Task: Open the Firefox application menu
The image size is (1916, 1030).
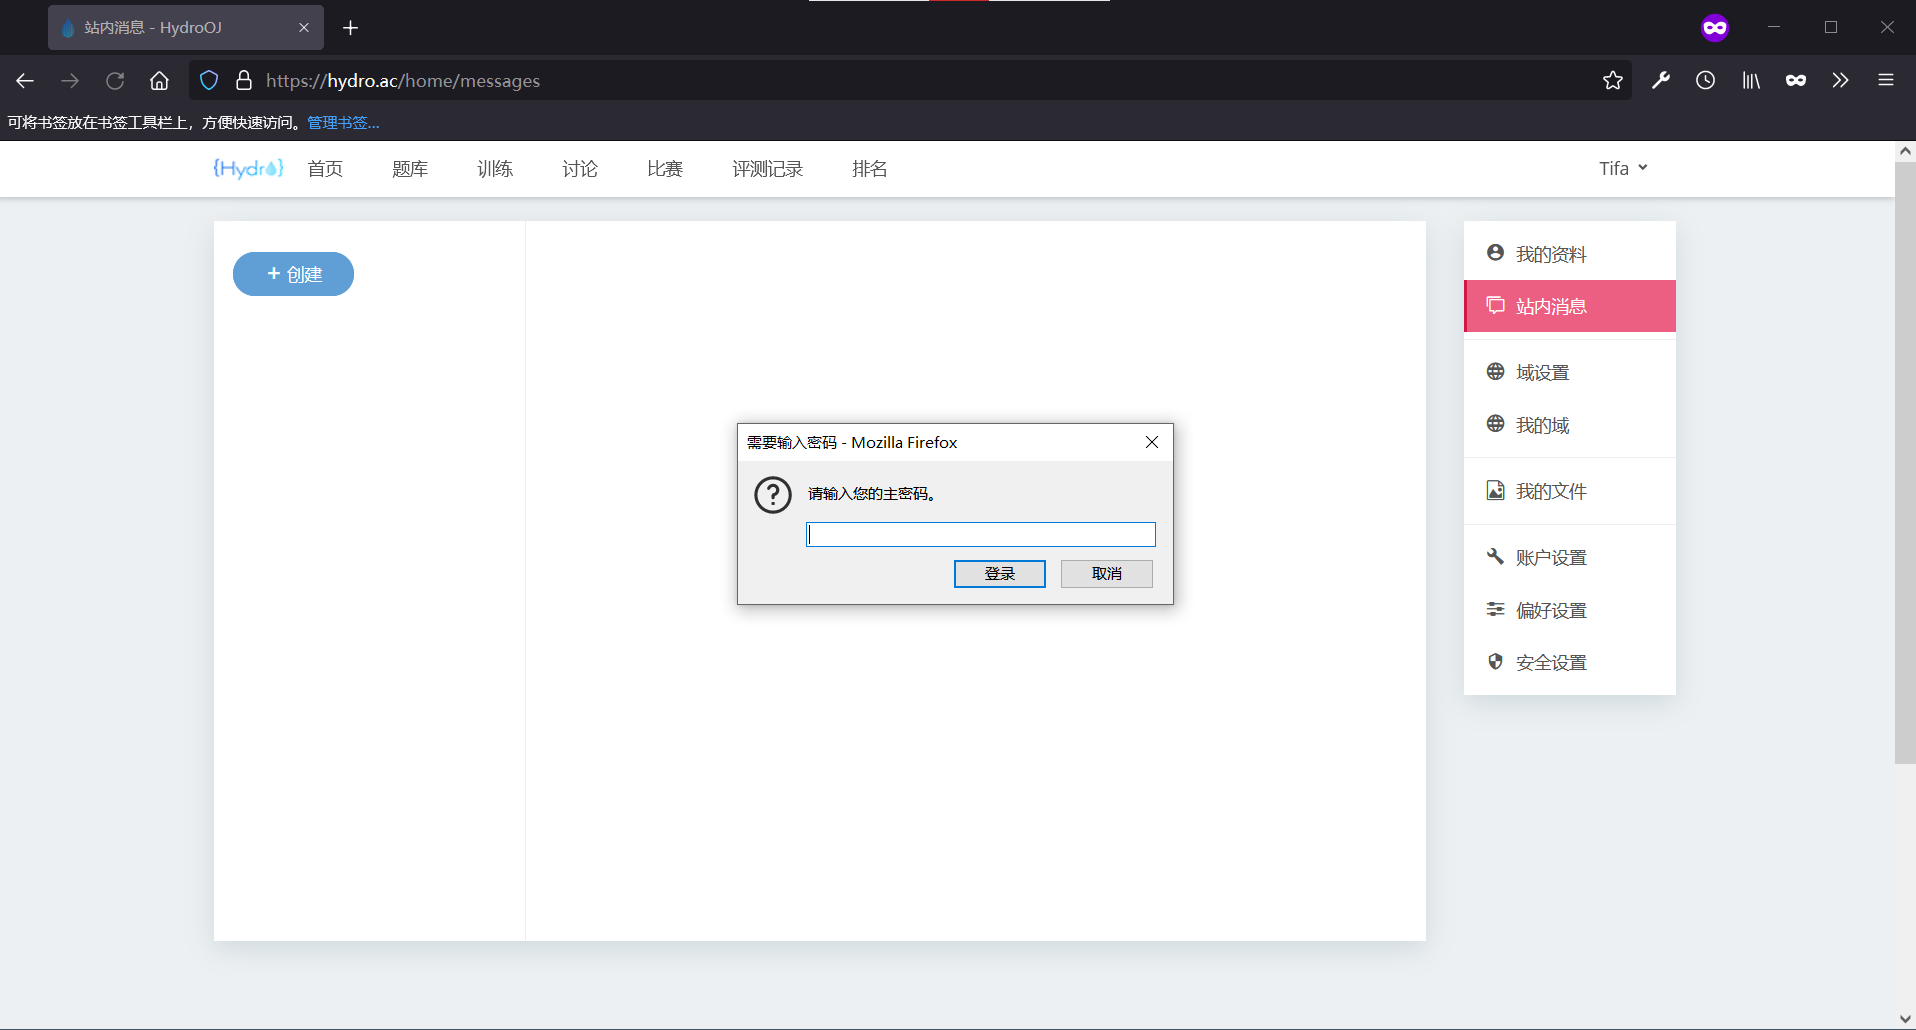Action: point(1885,81)
